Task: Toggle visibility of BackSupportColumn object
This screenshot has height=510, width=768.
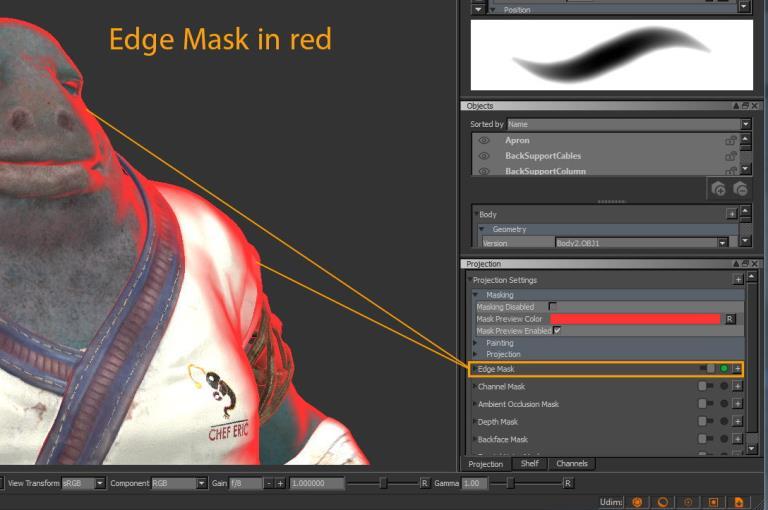Action: pyautogui.click(x=484, y=171)
